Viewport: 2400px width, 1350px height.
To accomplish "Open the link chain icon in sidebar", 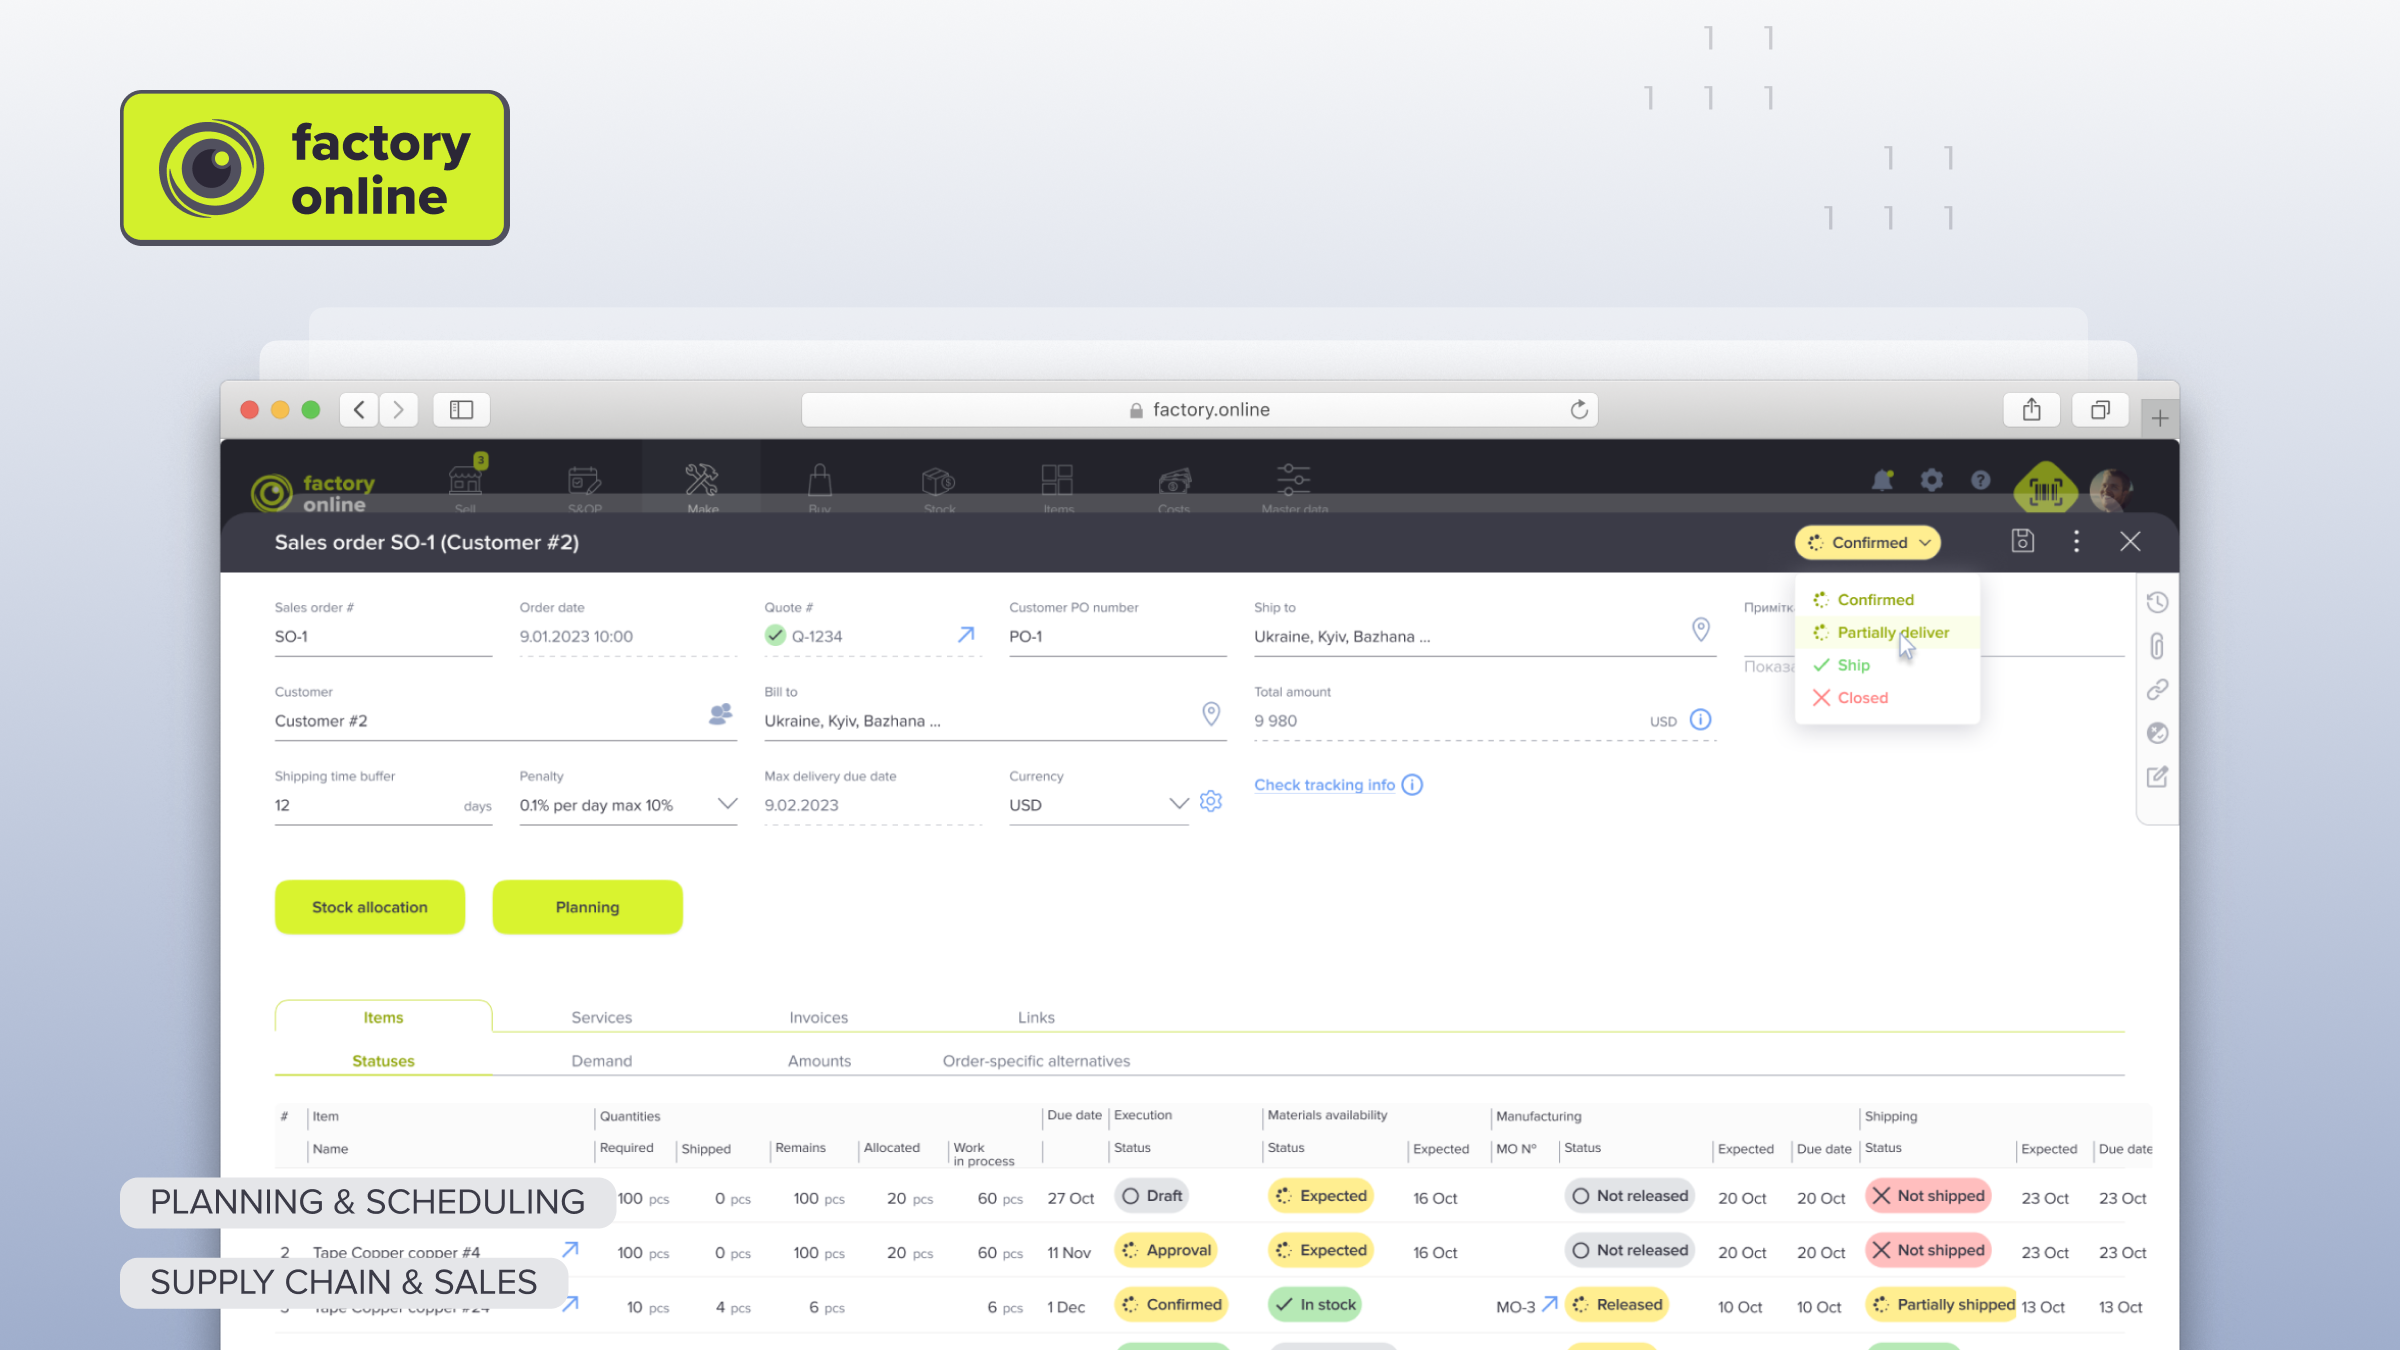I will point(2157,690).
